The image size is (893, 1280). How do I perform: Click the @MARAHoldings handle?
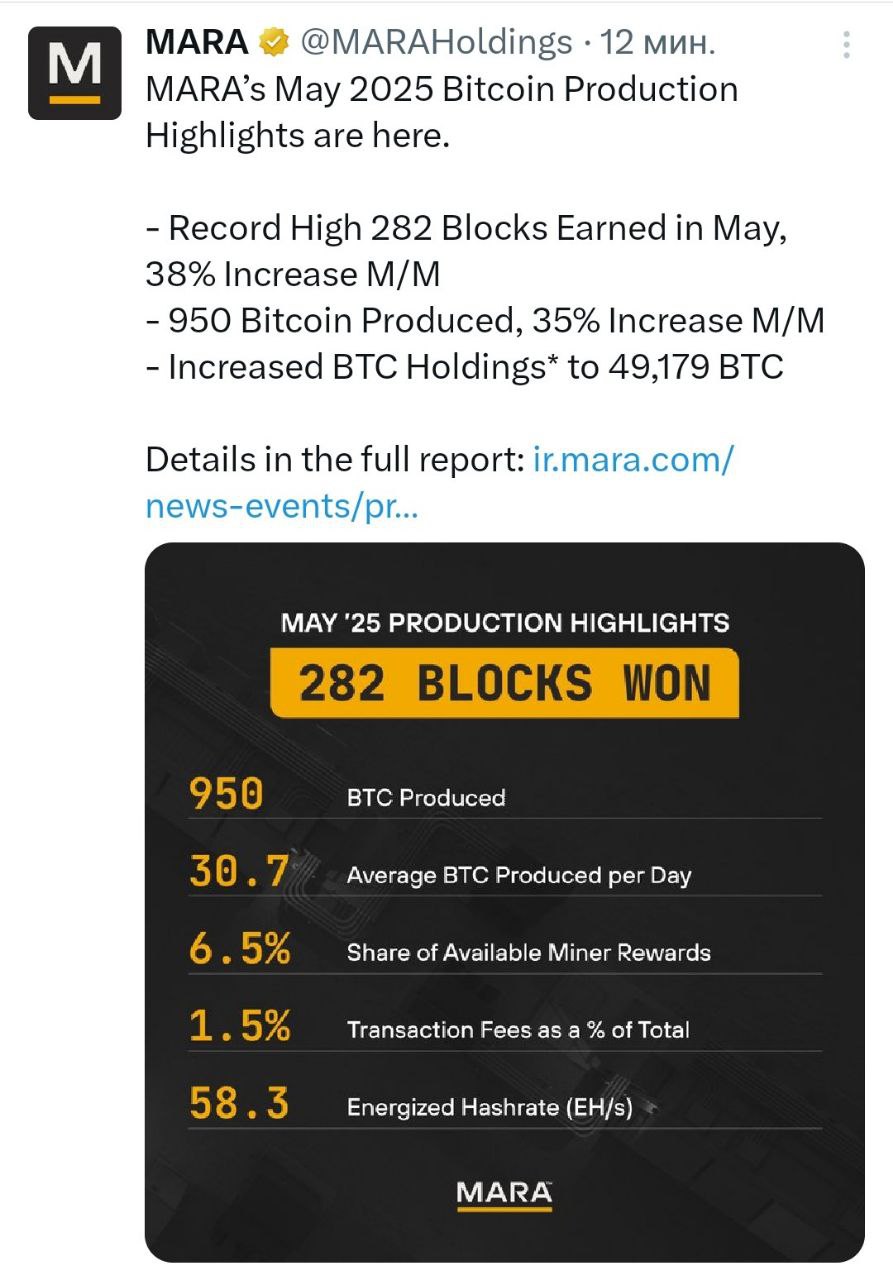[x=434, y=42]
